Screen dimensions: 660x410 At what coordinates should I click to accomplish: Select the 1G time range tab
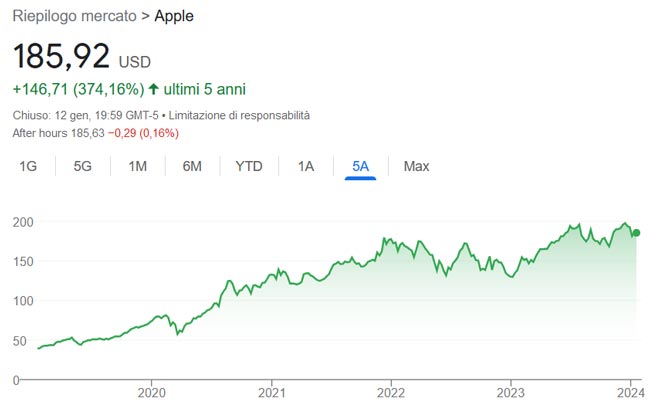pyautogui.click(x=29, y=166)
